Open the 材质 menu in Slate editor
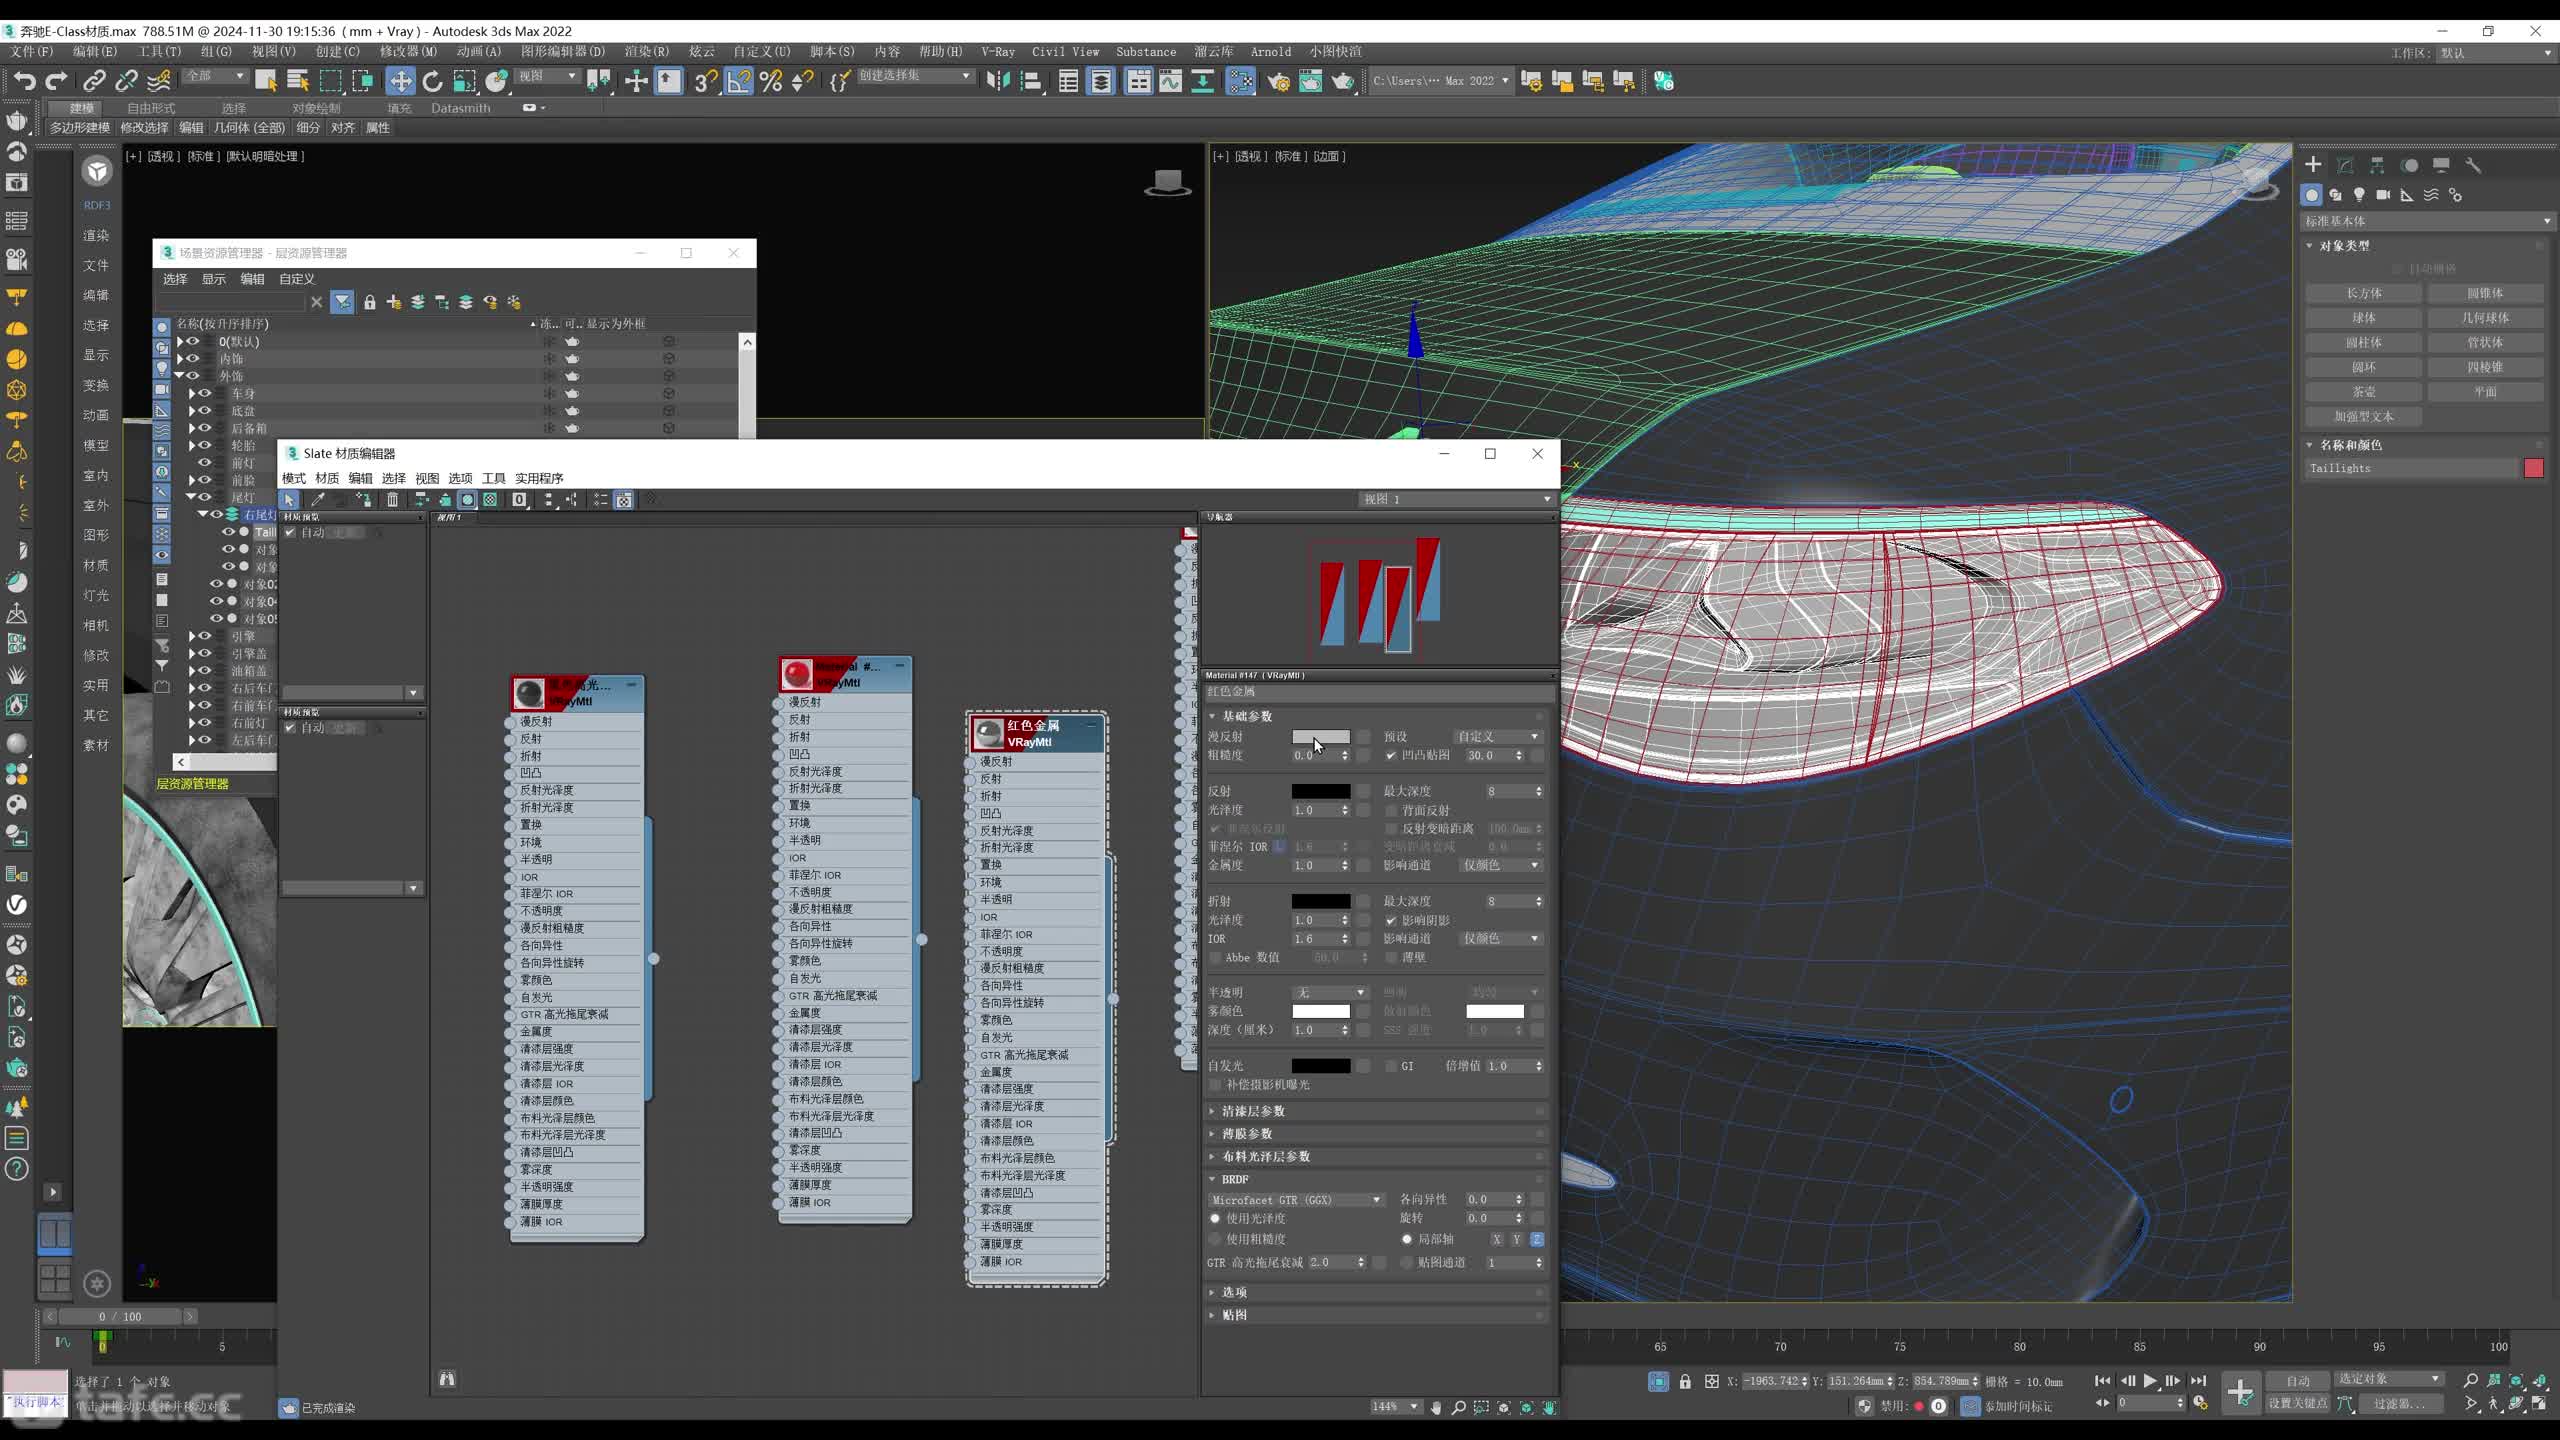The image size is (2560, 1440). 327,478
